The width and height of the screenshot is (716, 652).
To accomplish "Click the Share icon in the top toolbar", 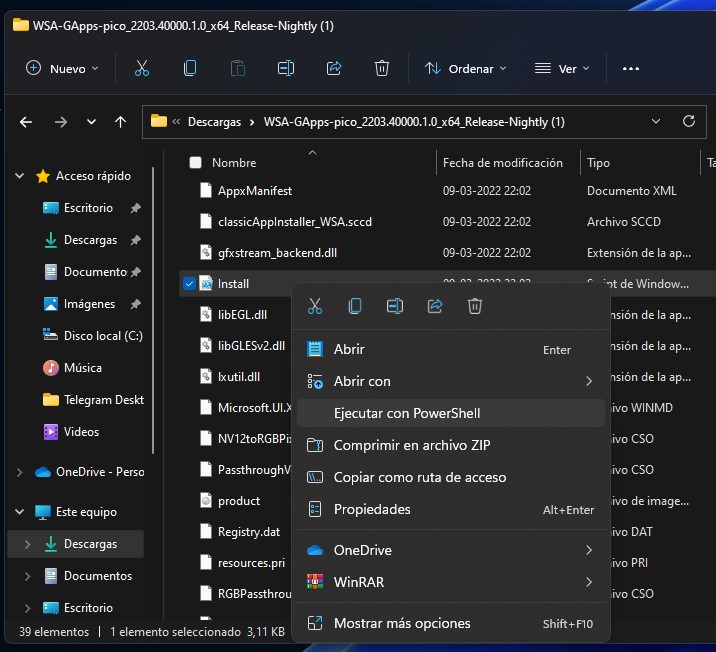I will 334,68.
